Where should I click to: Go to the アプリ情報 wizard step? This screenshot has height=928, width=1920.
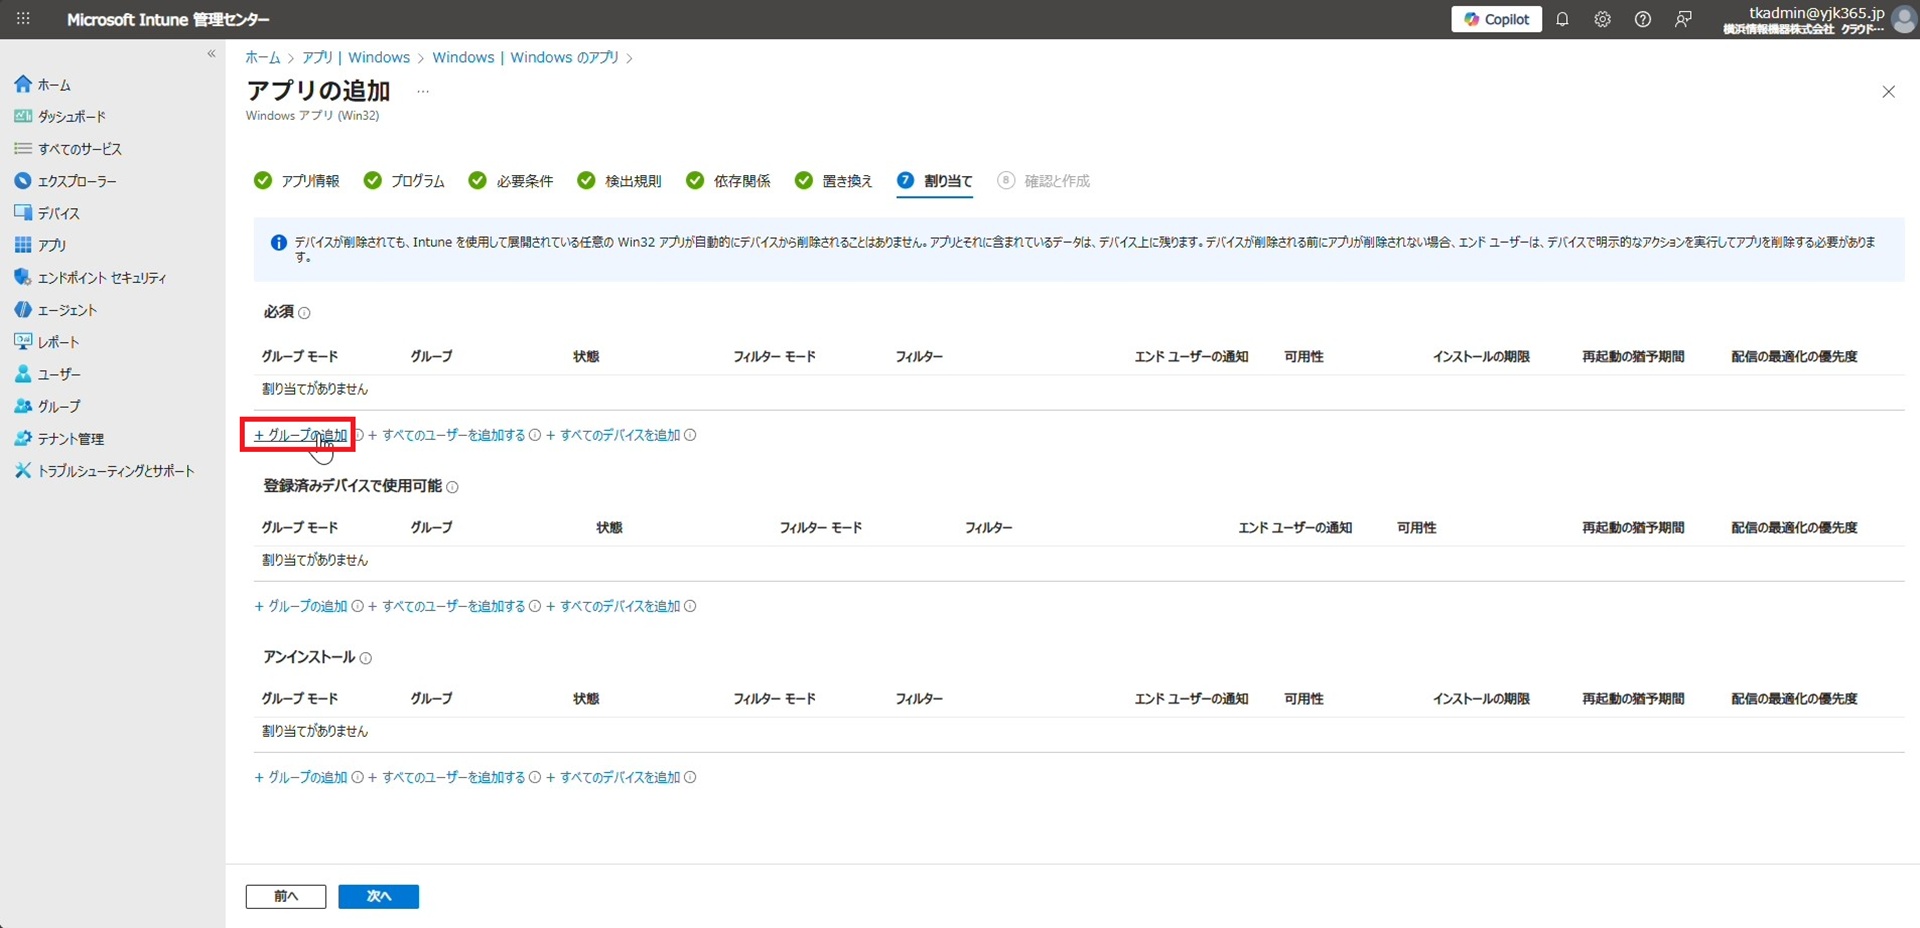click(x=298, y=181)
